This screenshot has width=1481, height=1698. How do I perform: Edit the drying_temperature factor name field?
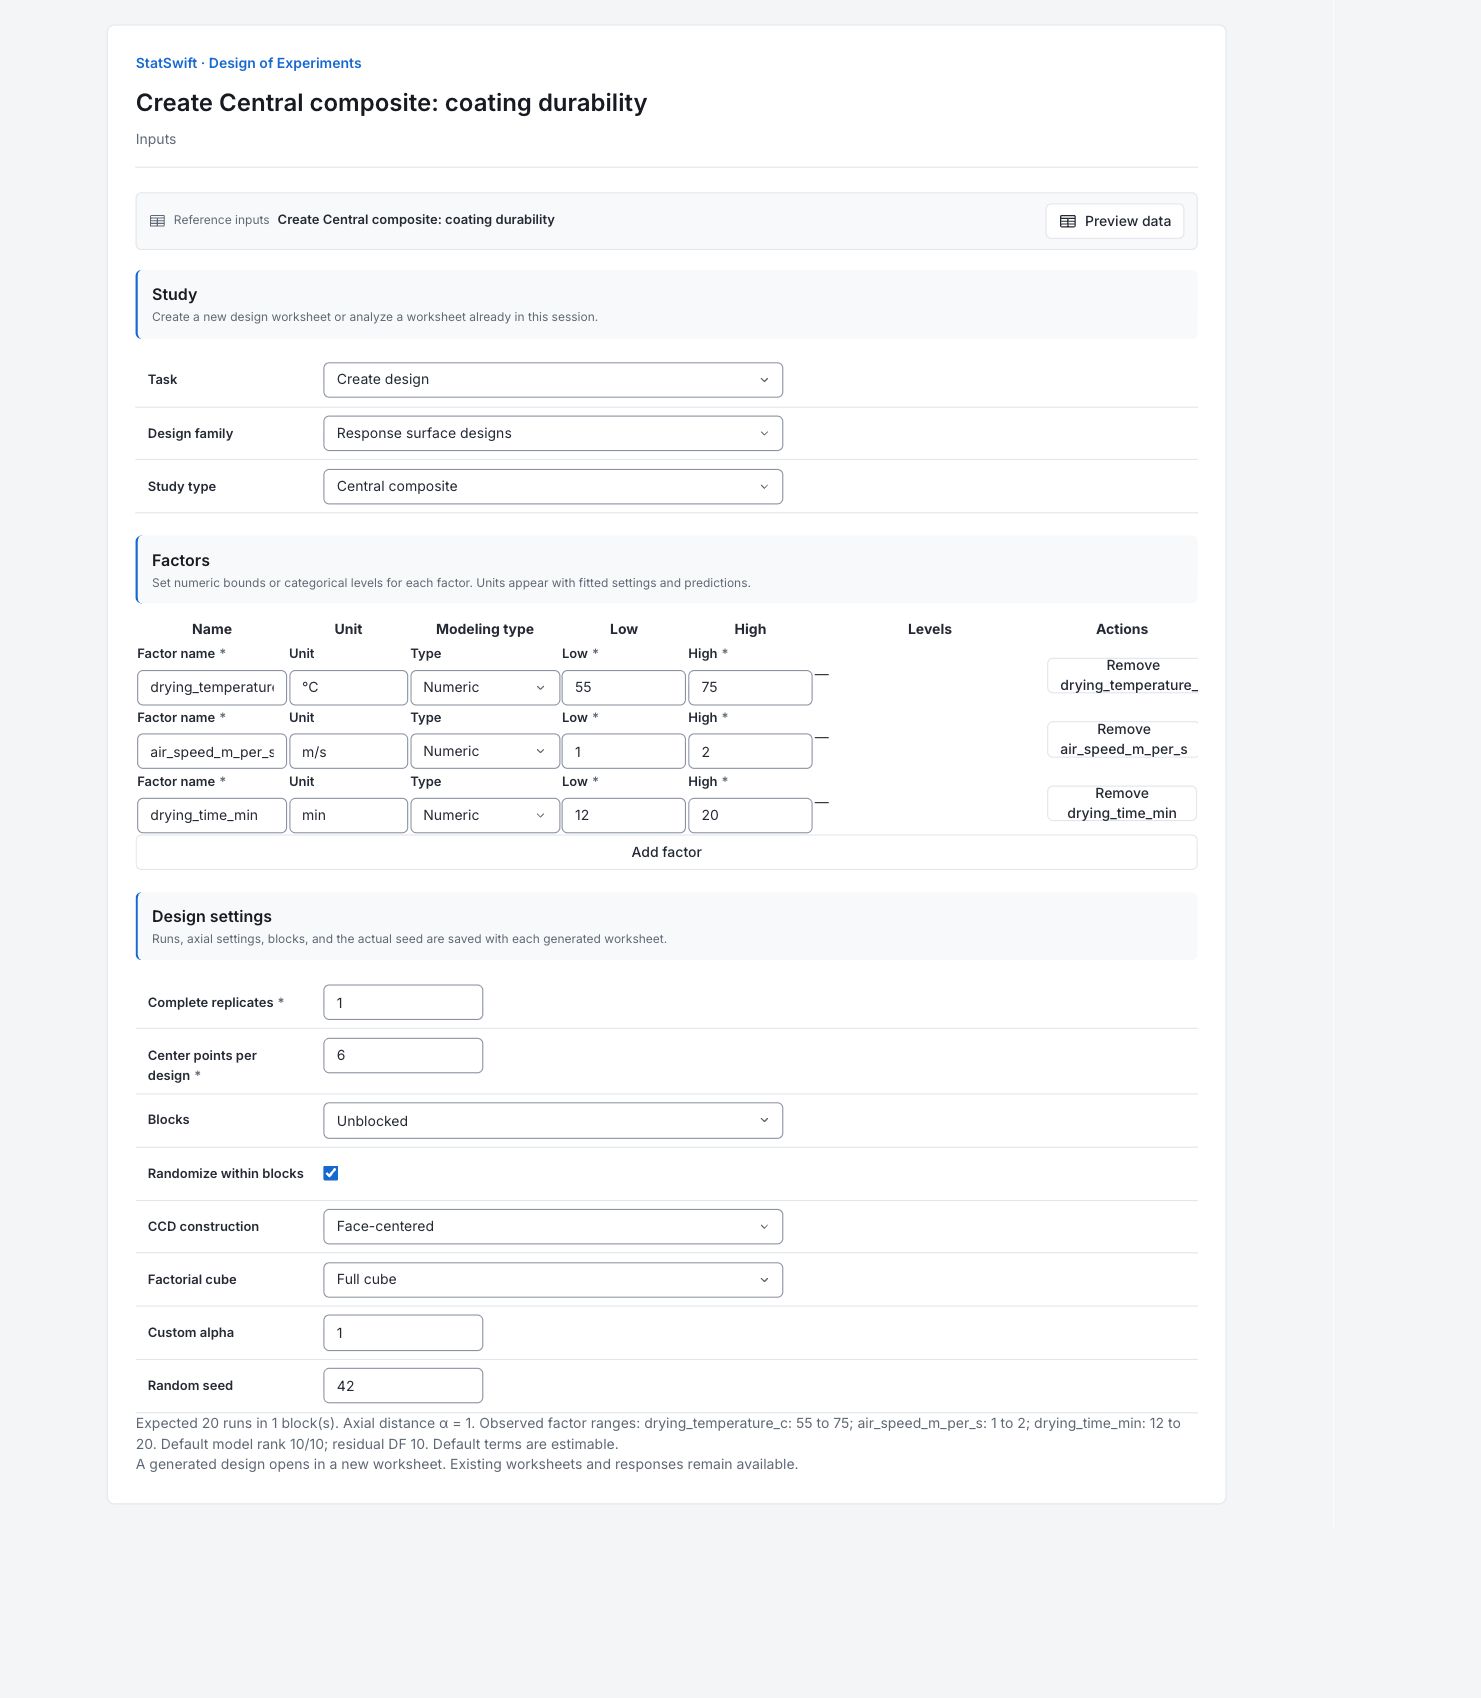(x=212, y=688)
